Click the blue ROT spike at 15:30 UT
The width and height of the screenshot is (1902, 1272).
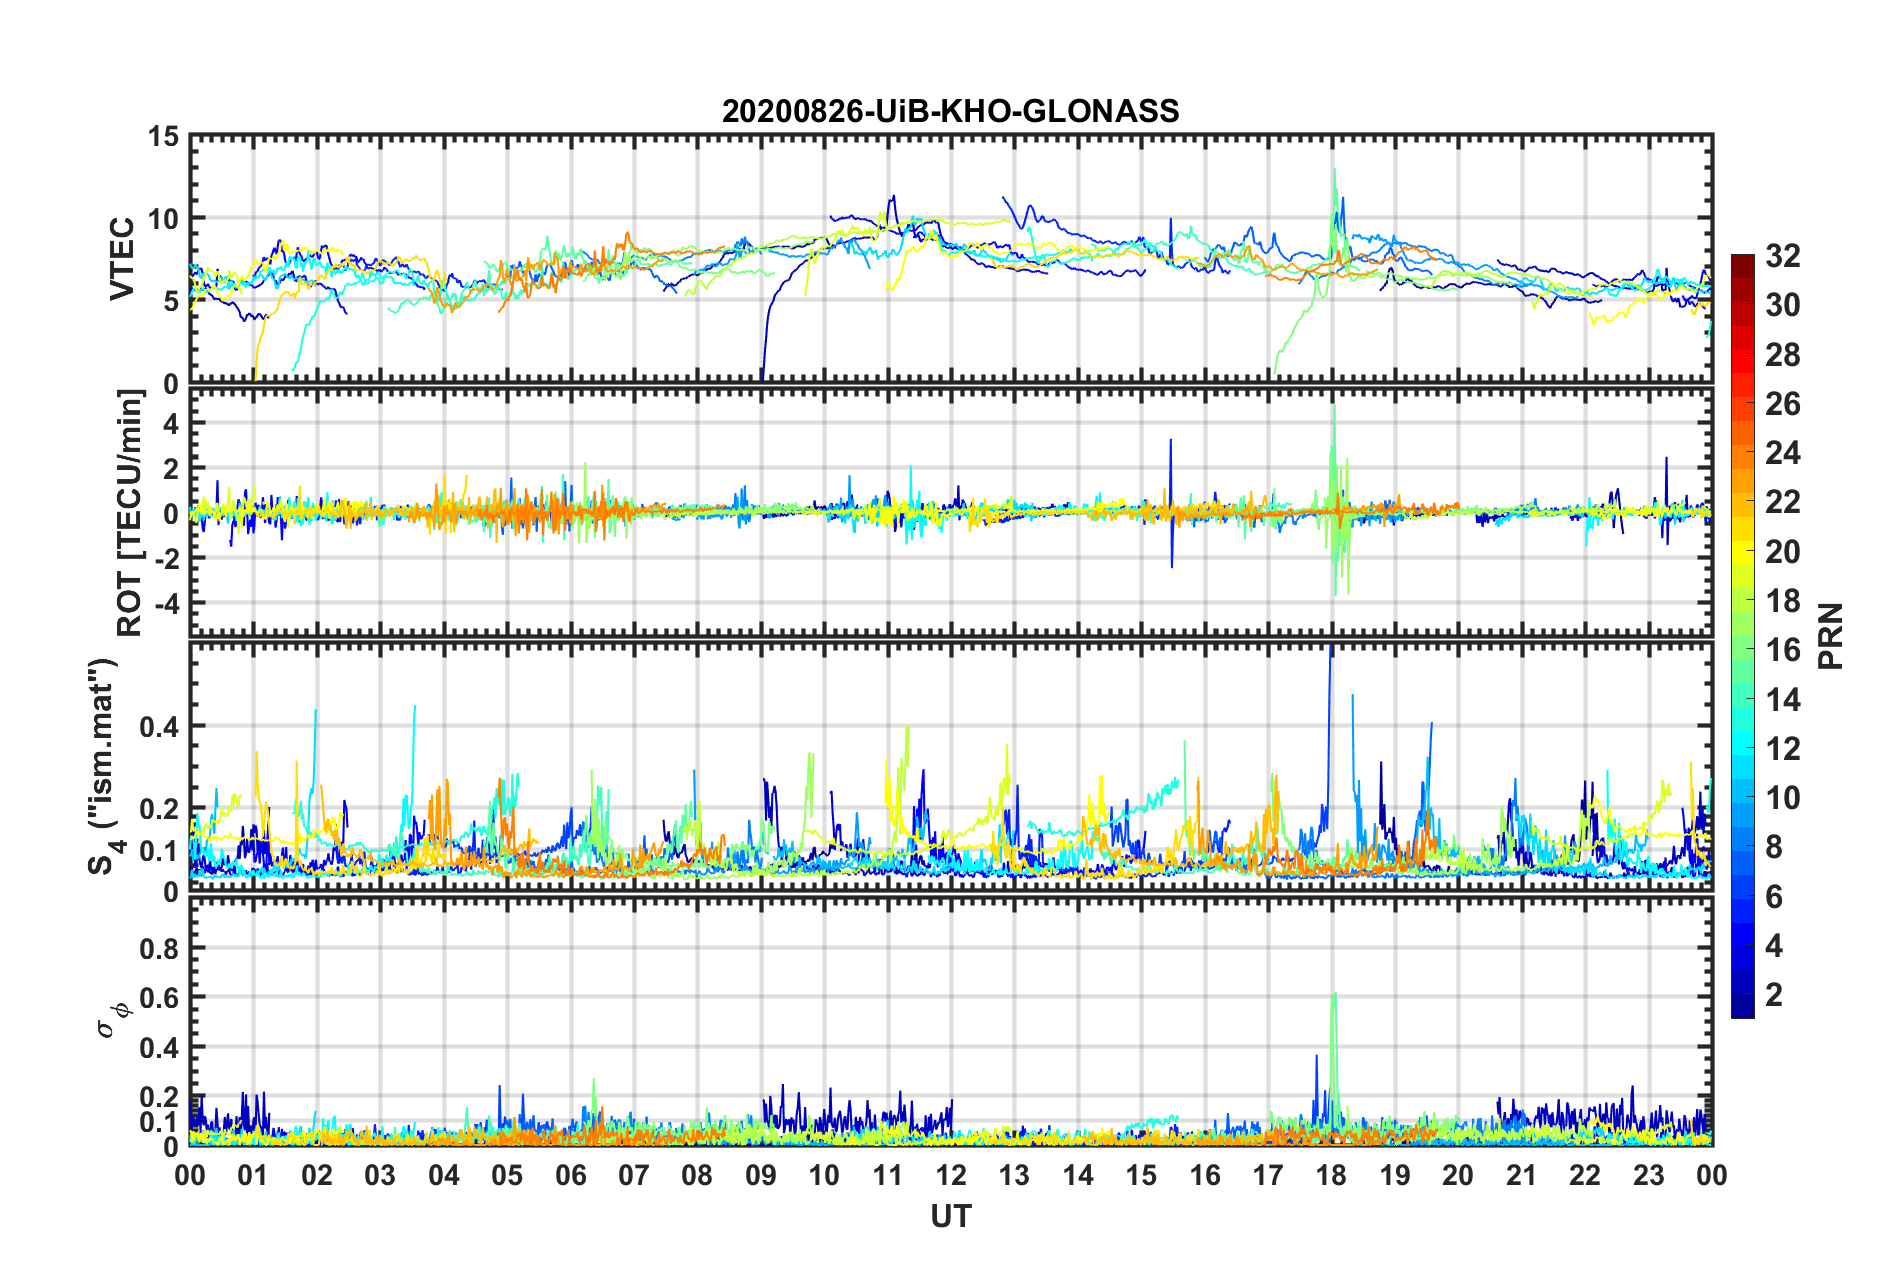click(1171, 503)
